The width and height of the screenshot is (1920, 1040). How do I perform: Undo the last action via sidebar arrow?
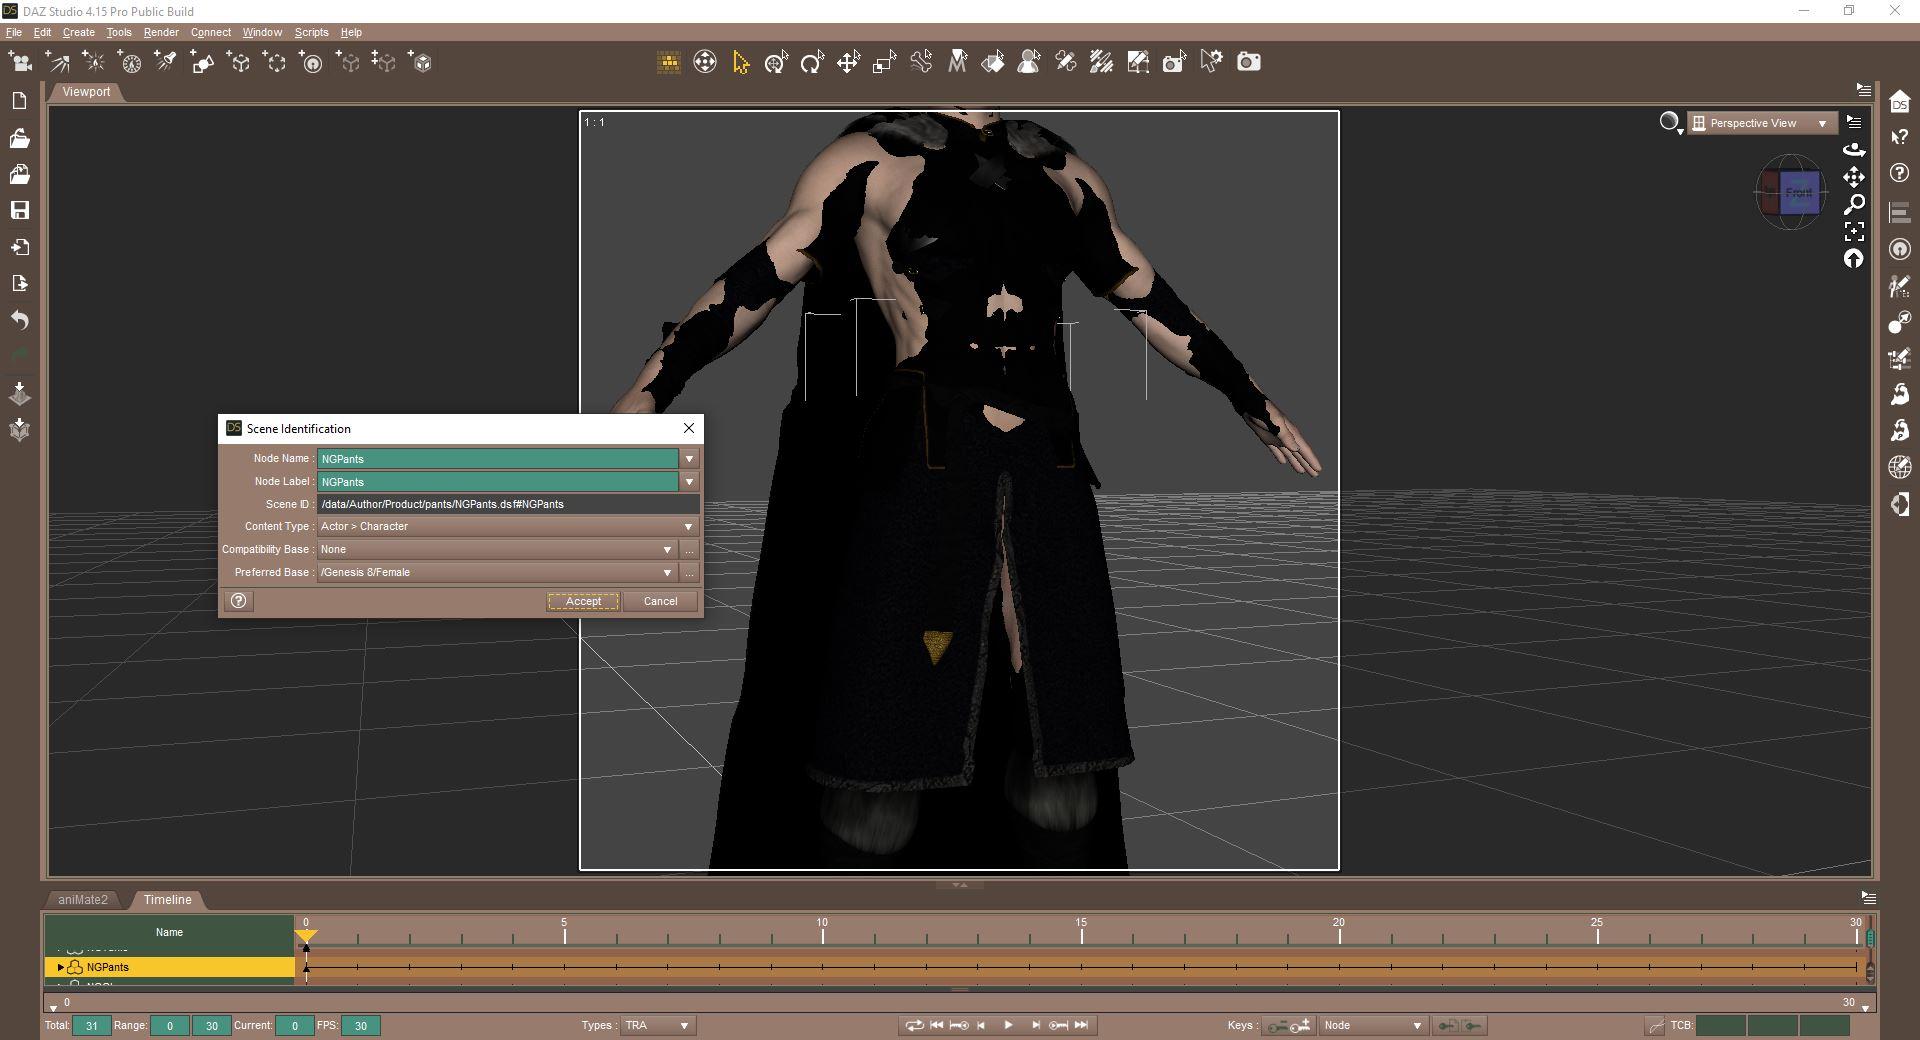click(x=19, y=320)
